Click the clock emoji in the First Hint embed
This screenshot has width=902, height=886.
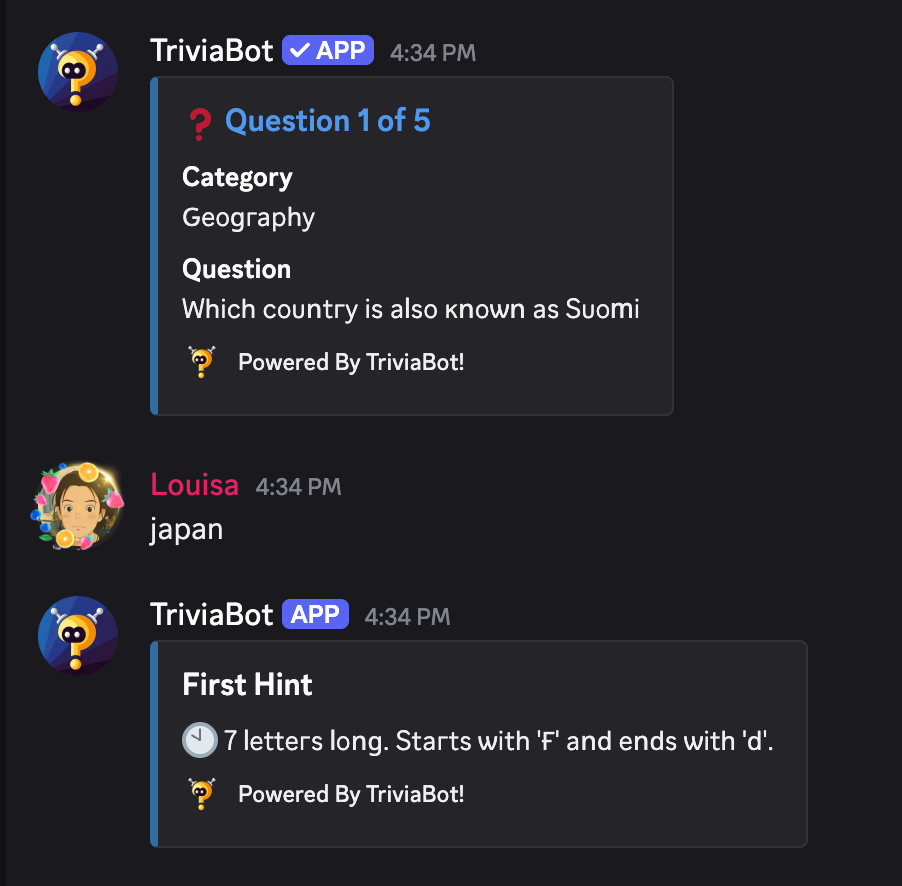click(x=199, y=741)
